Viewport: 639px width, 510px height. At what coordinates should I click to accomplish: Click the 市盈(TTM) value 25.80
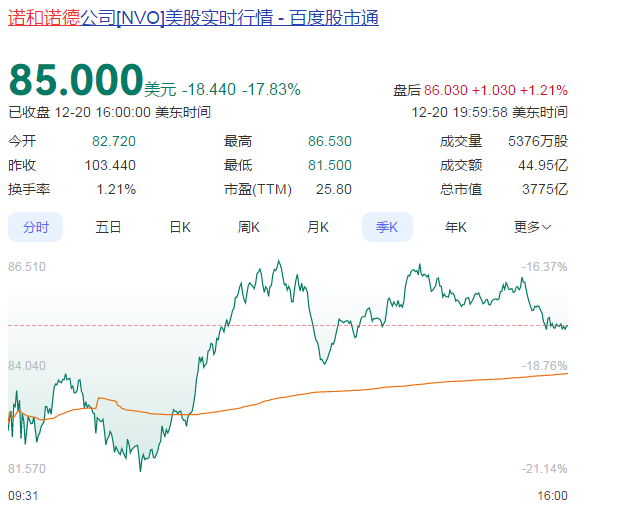(x=333, y=189)
